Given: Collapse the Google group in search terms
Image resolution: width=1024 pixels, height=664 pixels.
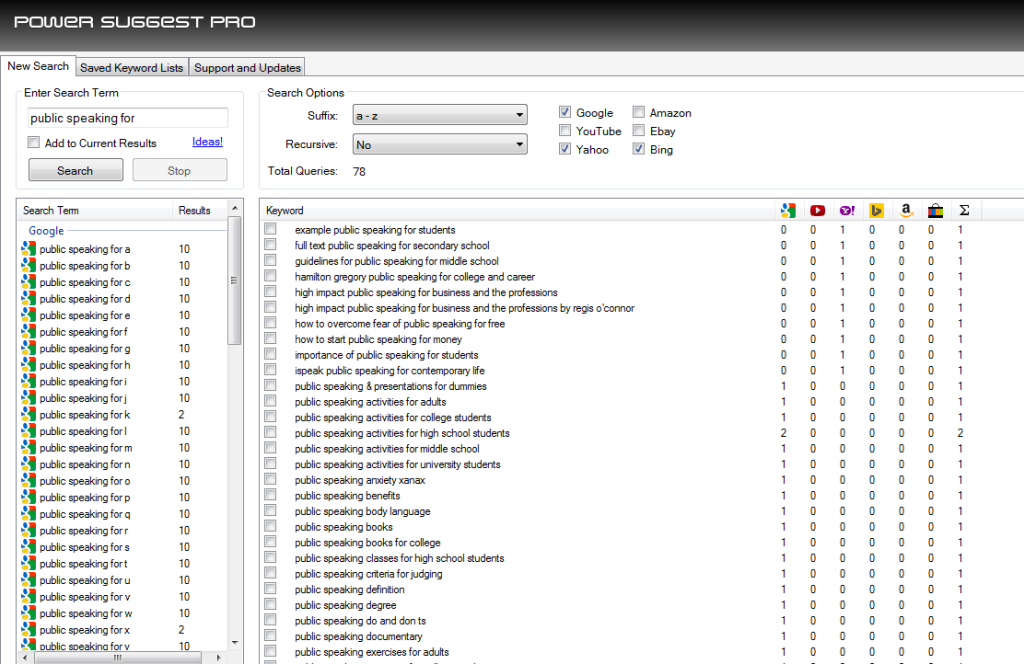Looking at the screenshot, I should 46,230.
